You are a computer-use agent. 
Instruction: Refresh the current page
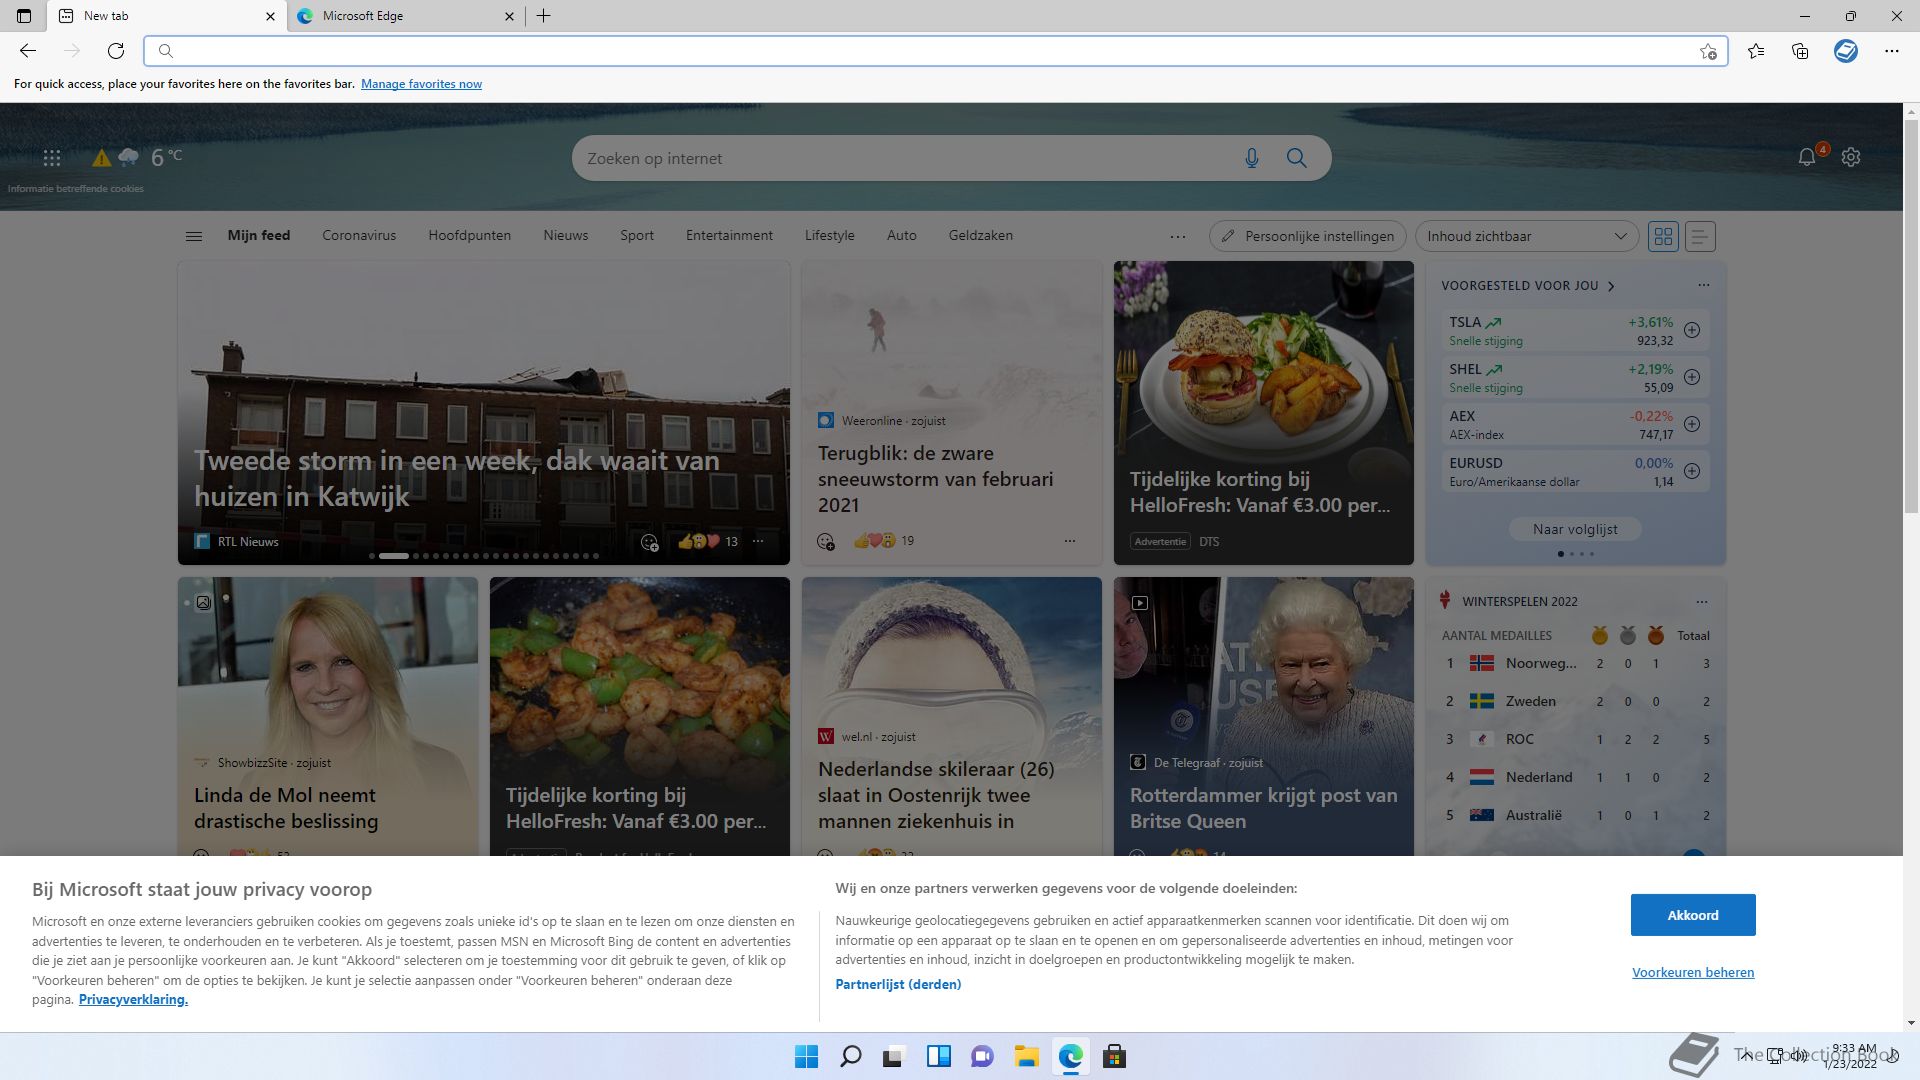pos(116,51)
